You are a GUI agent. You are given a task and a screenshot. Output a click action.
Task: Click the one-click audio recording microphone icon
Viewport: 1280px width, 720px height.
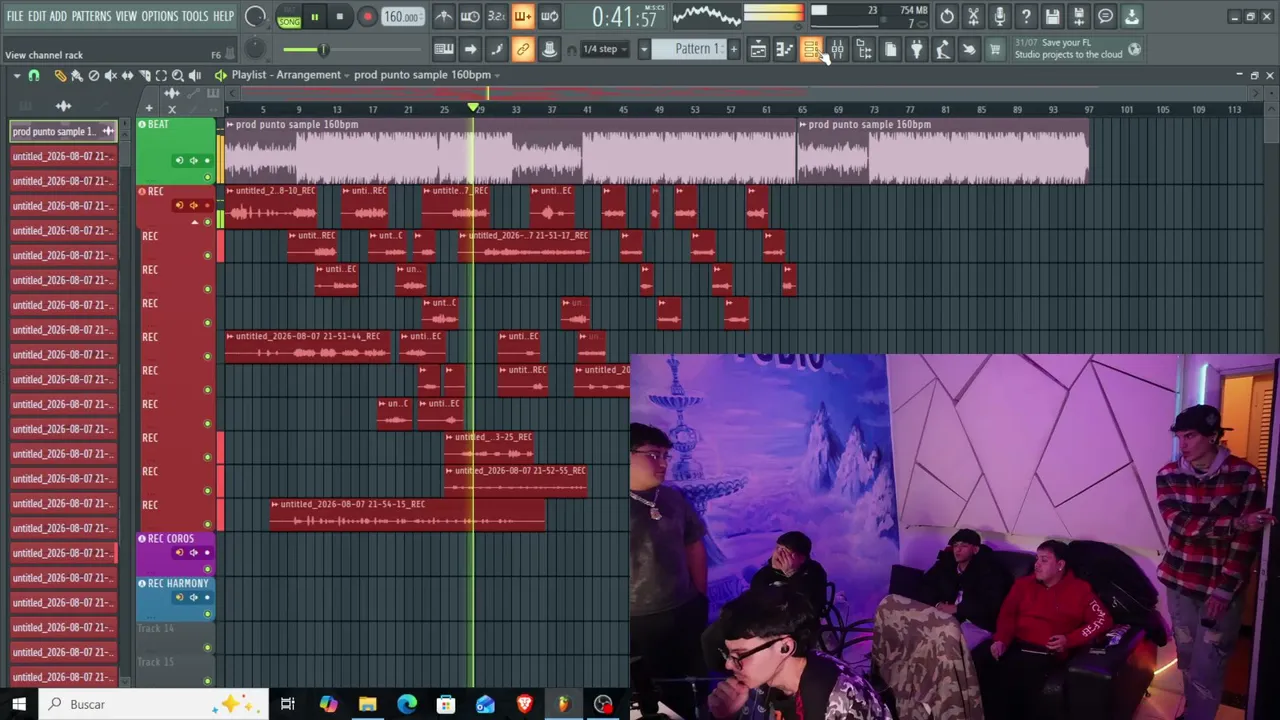tap(999, 16)
